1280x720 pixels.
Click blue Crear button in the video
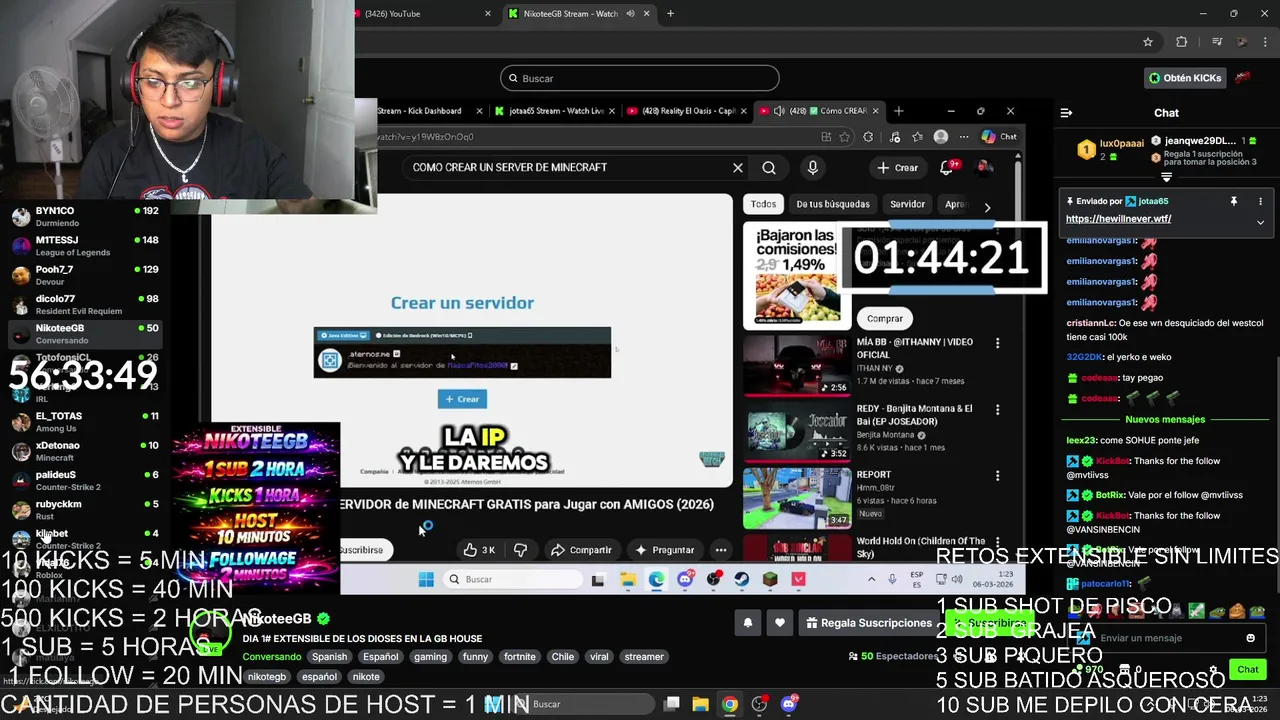point(462,399)
